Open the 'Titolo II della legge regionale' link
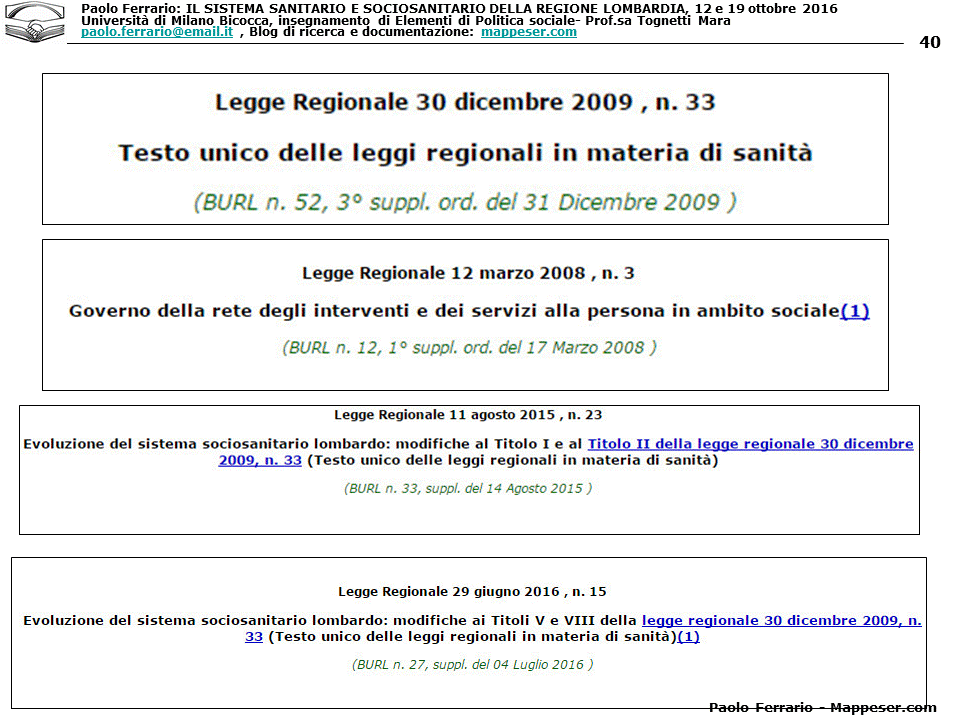Screen dimensions: 960x720 click(x=750, y=444)
